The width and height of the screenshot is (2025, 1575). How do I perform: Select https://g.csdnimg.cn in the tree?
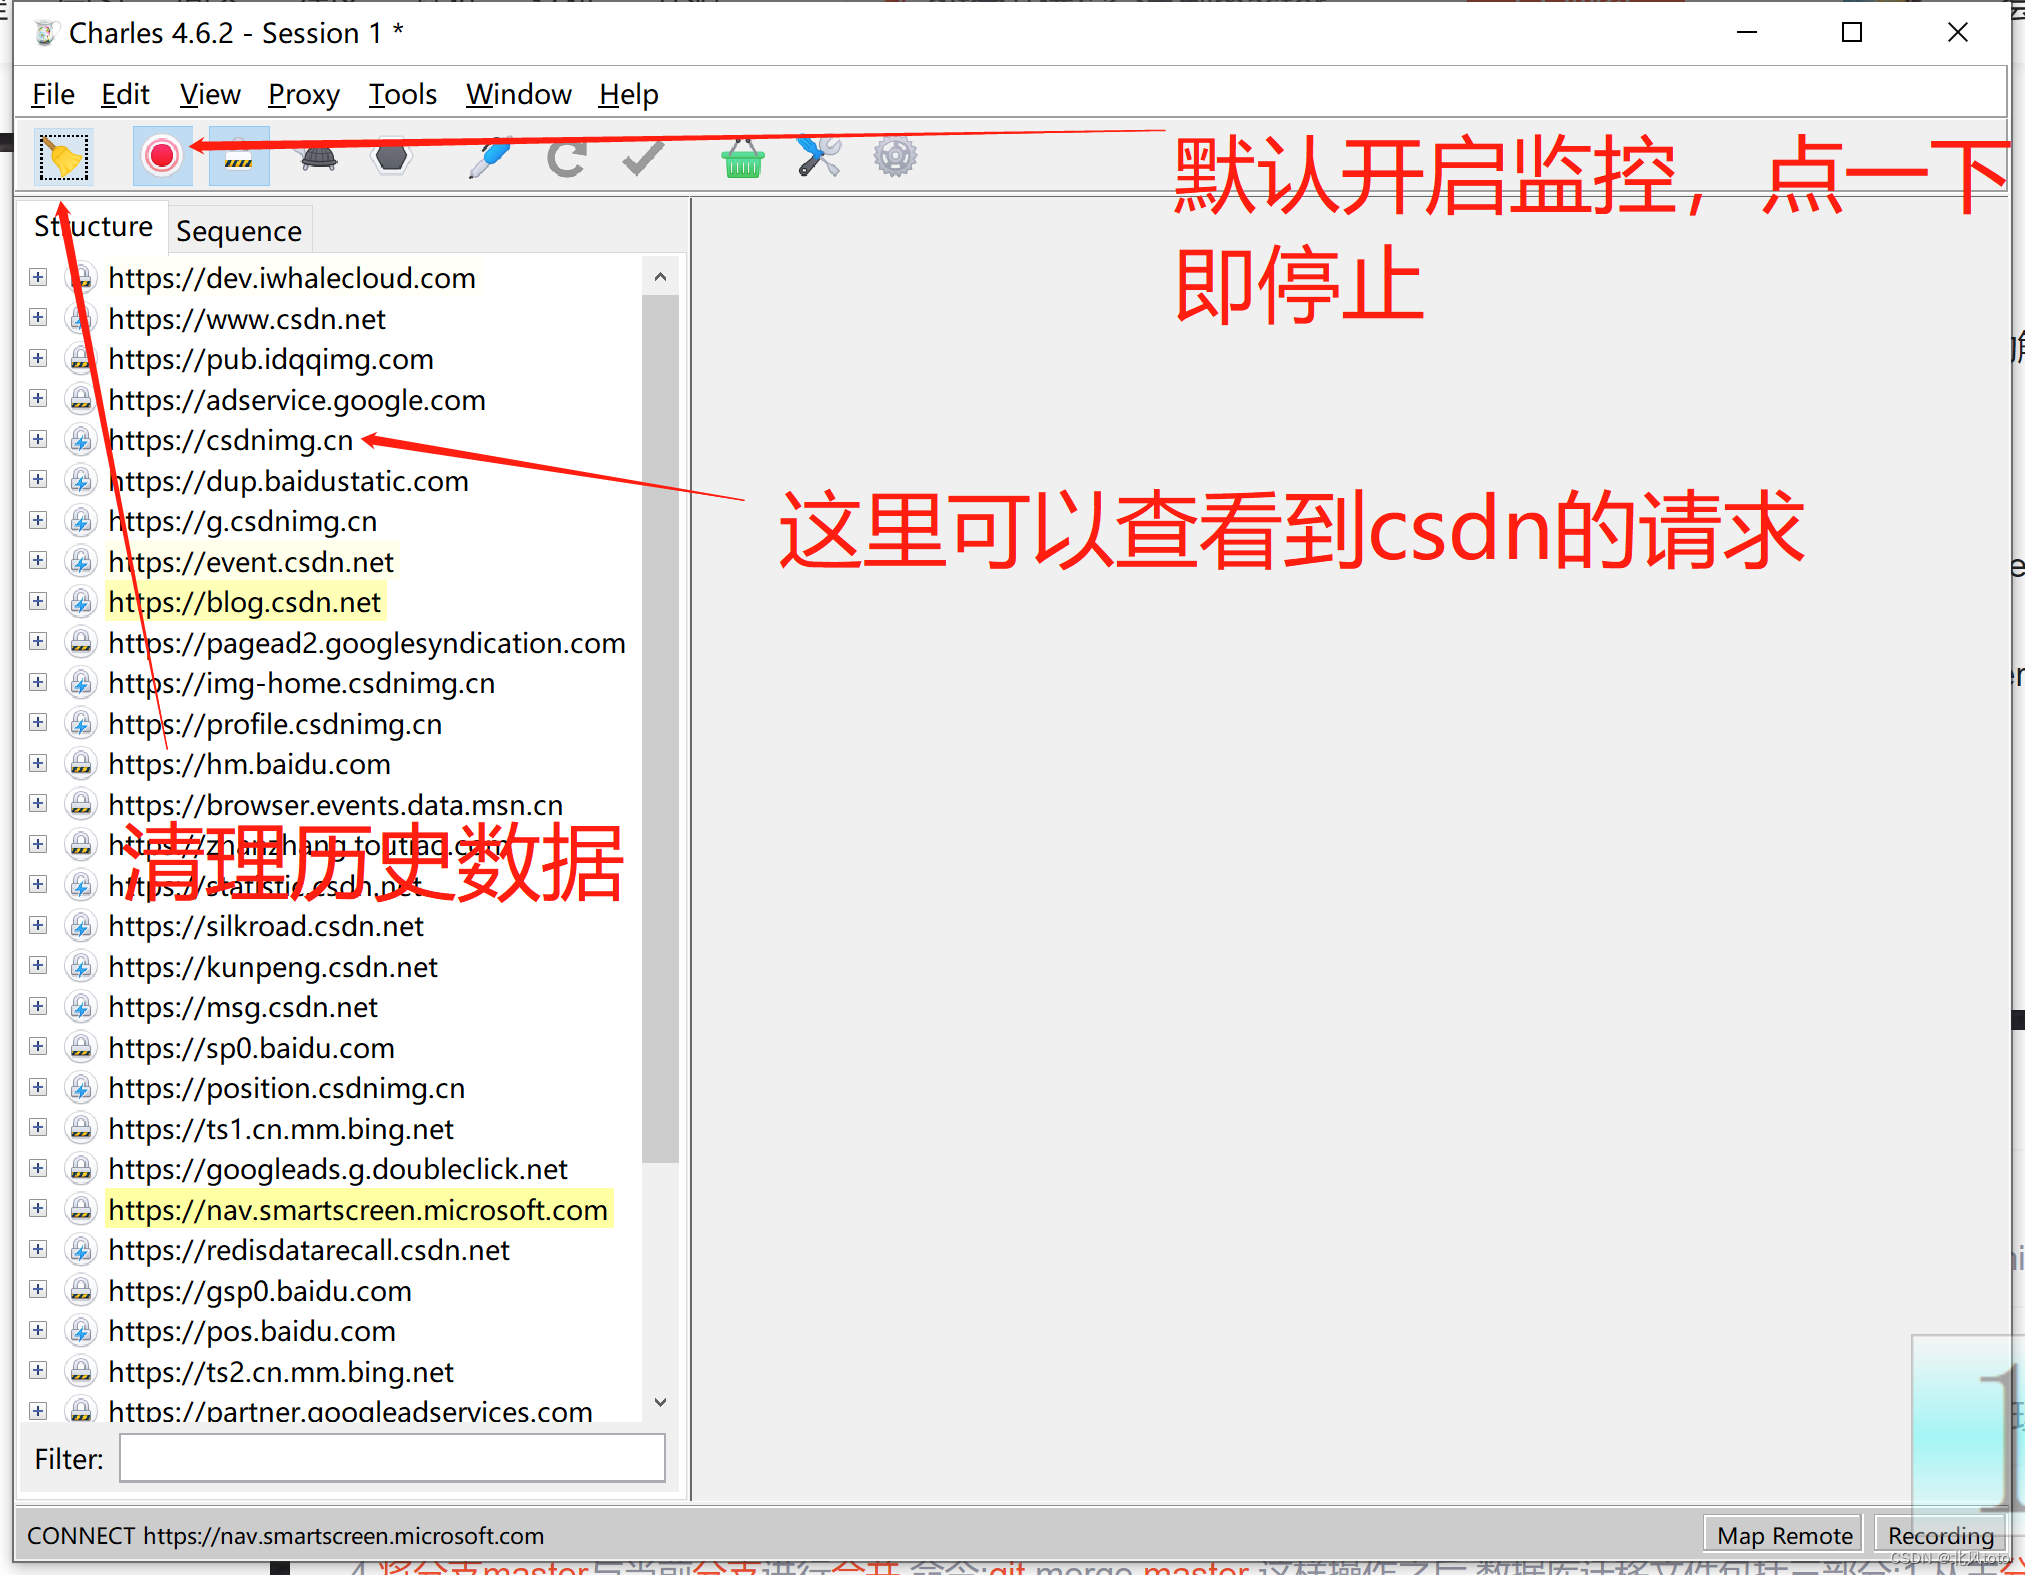pos(243,521)
